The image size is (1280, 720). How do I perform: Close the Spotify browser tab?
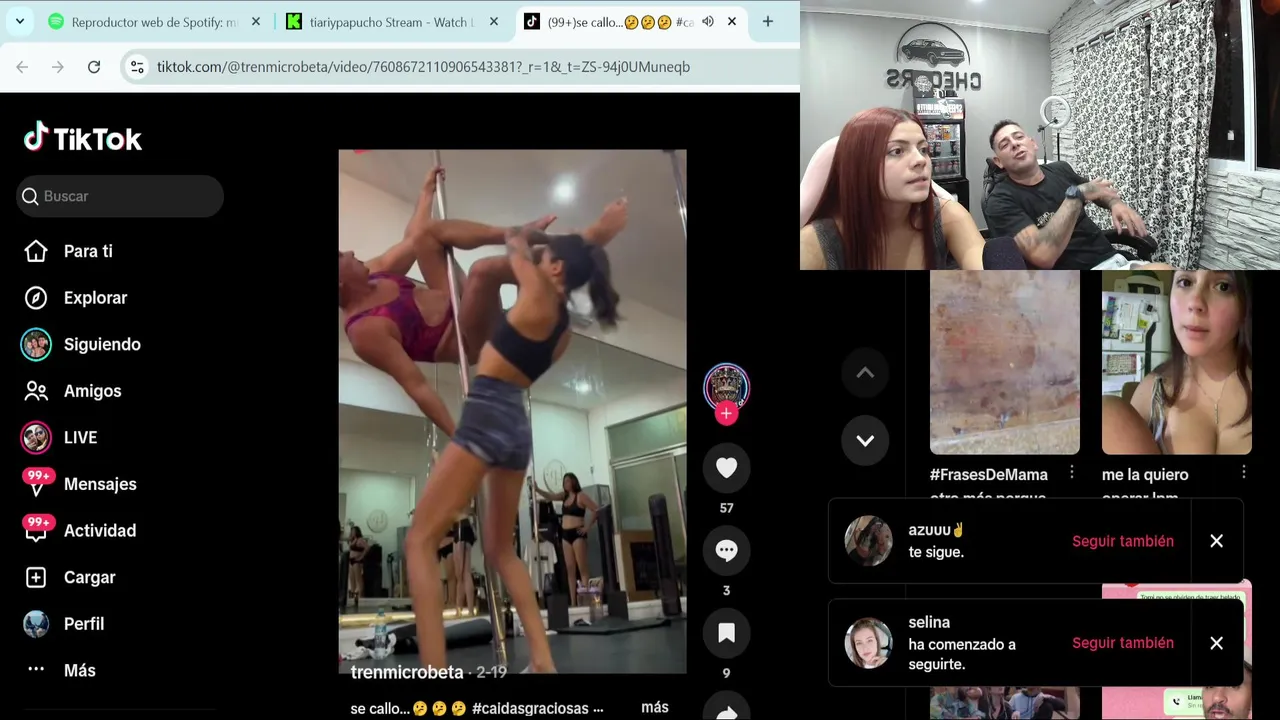click(256, 21)
